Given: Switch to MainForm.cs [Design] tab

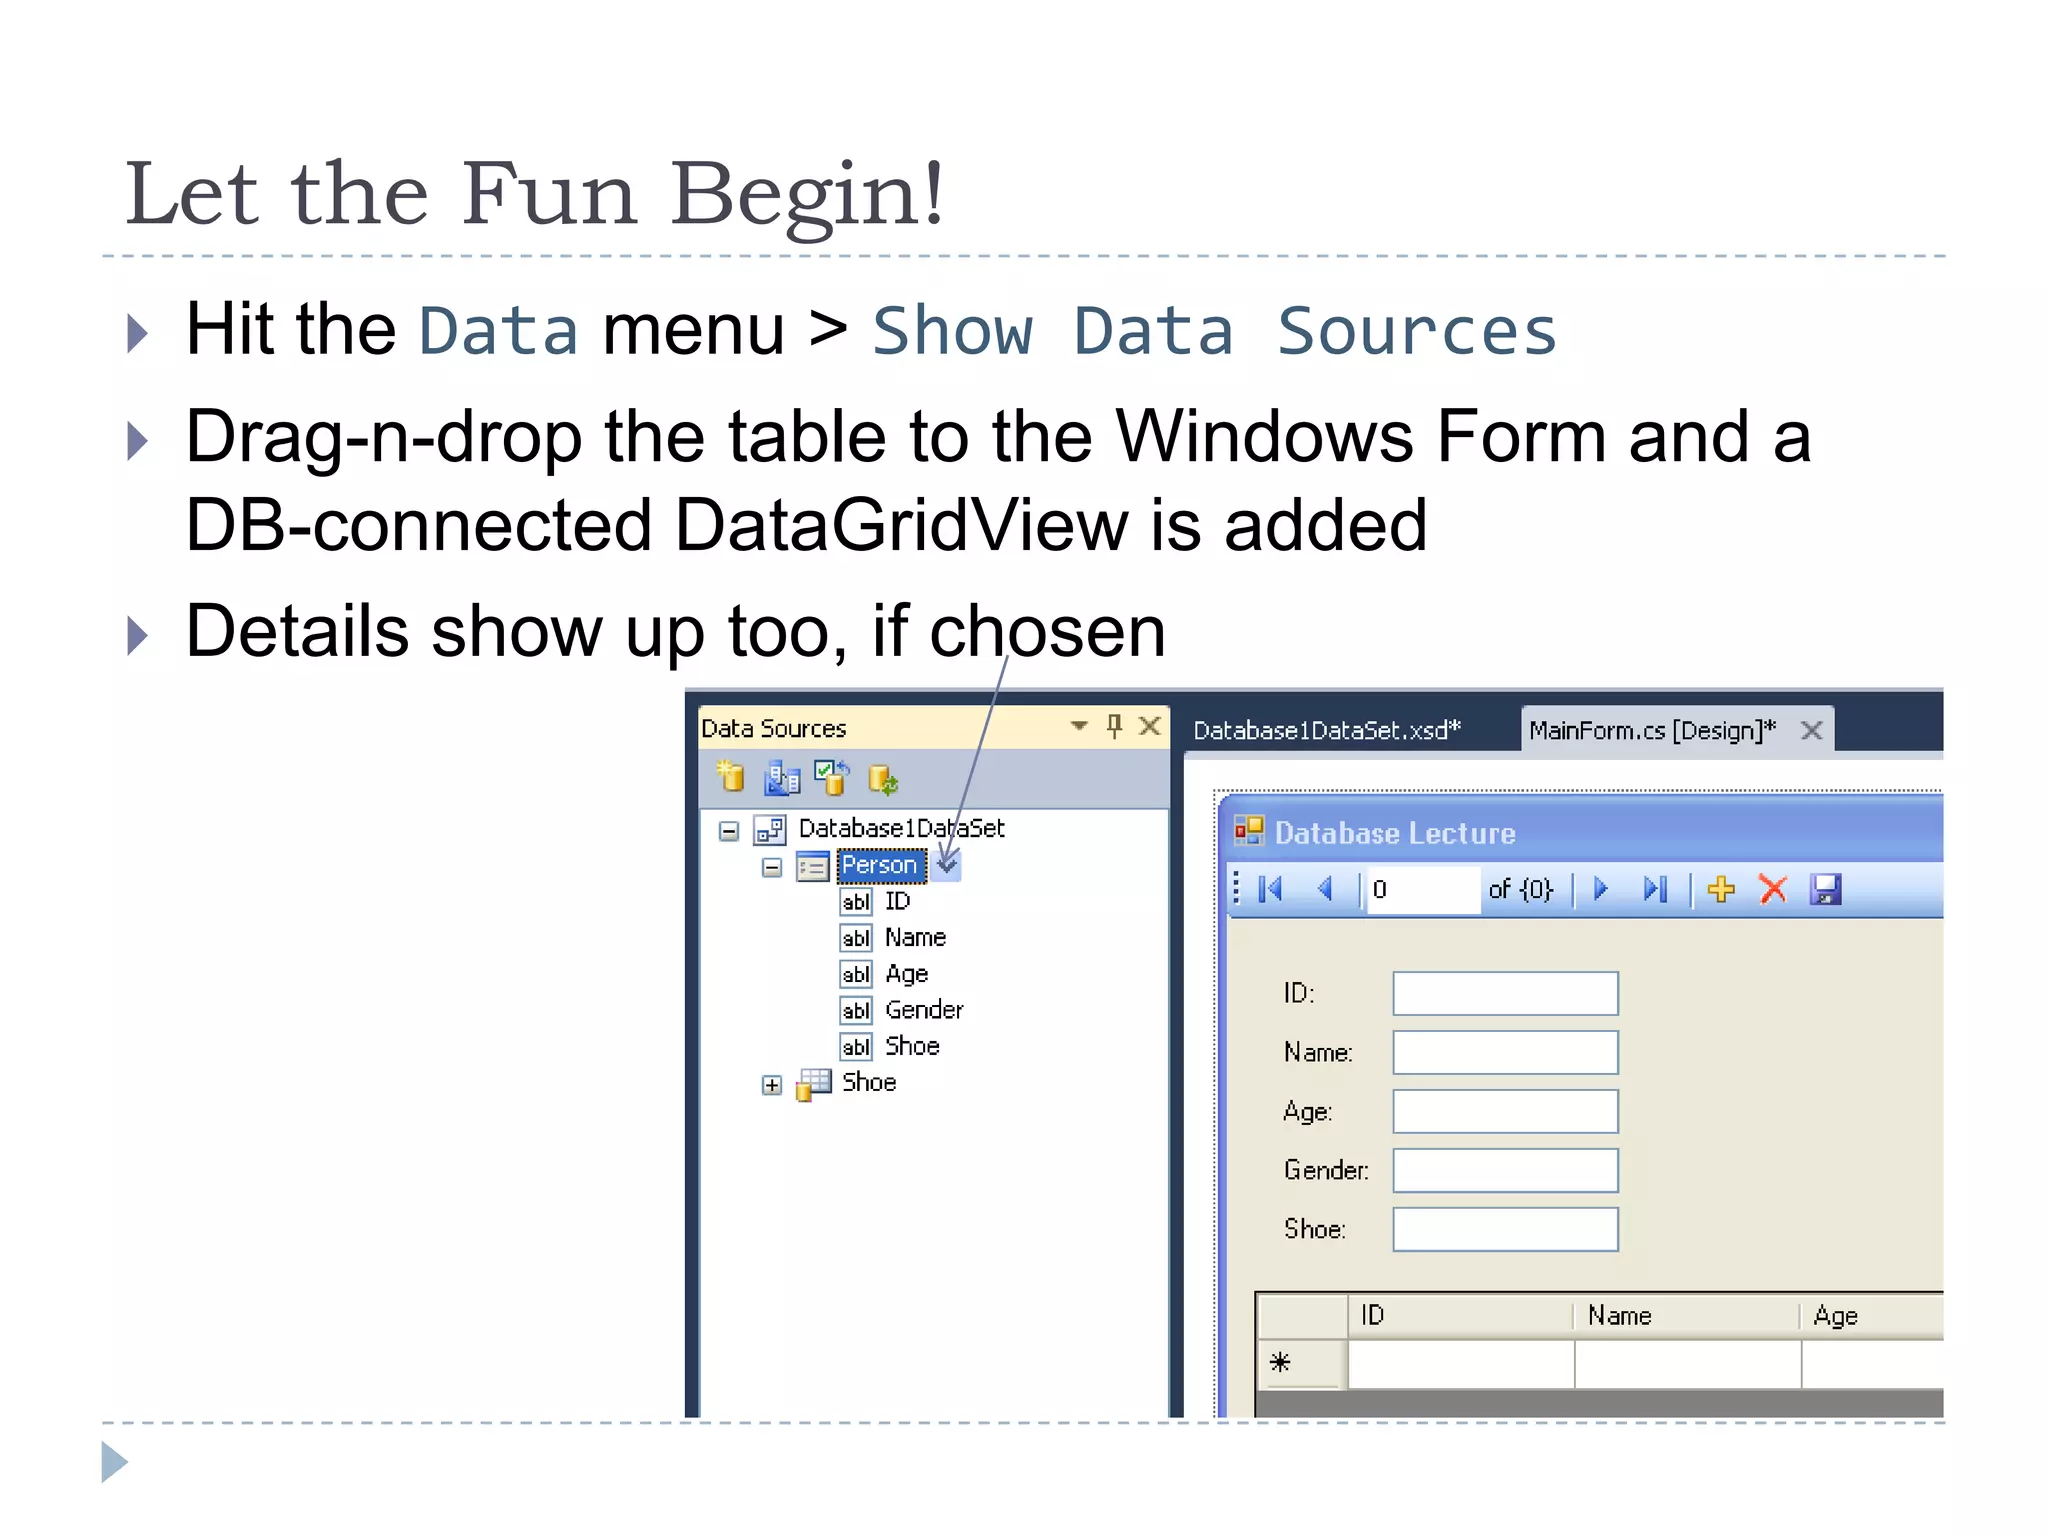Looking at the screenshot, I should click(x=1652, y=730).
